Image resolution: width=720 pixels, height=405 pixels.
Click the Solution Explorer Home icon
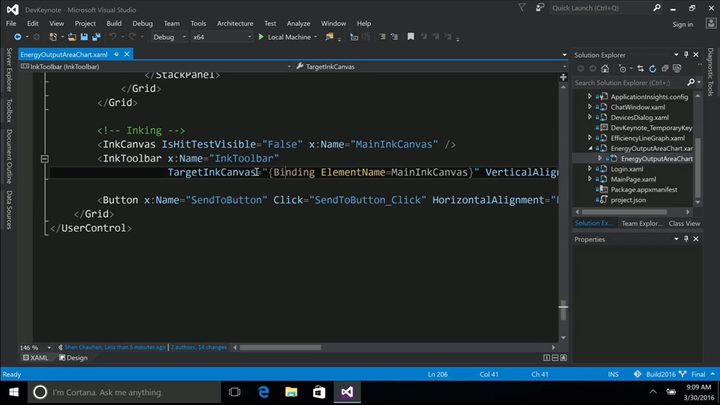(x=605, y=68)
